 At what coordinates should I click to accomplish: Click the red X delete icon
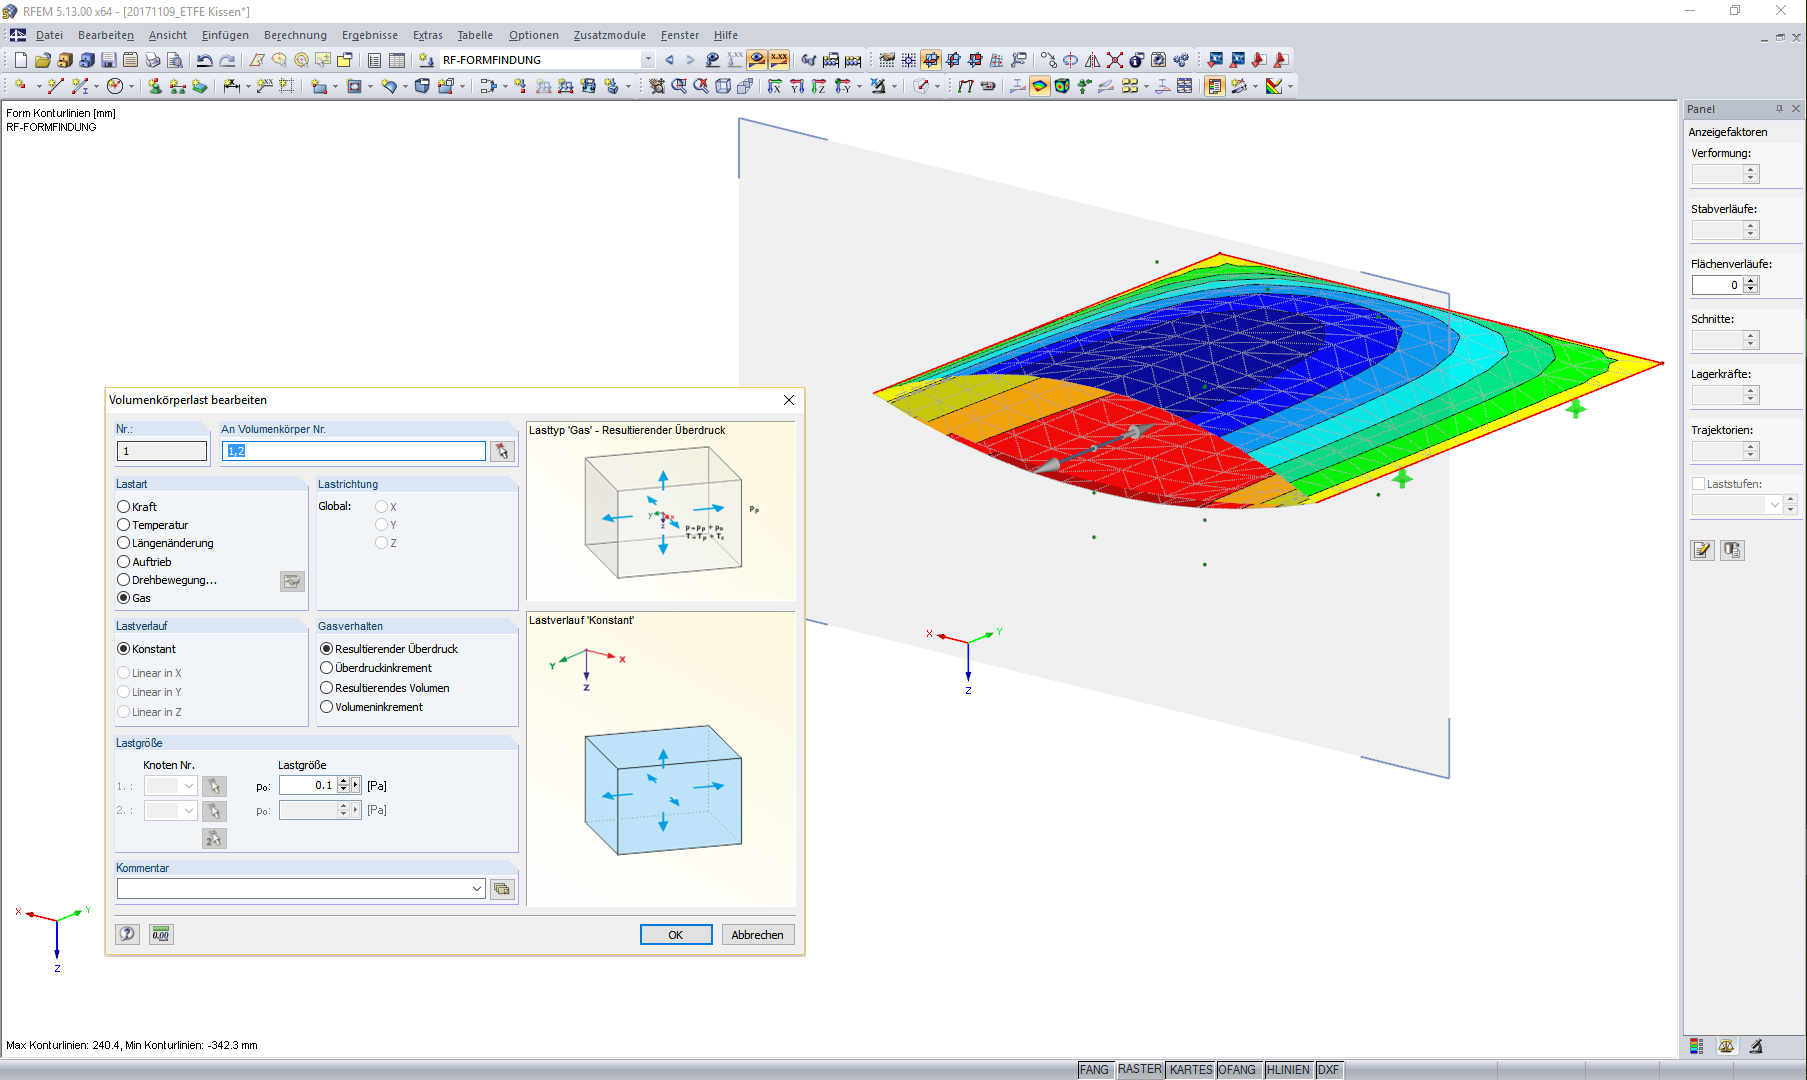pos(1114,60)
